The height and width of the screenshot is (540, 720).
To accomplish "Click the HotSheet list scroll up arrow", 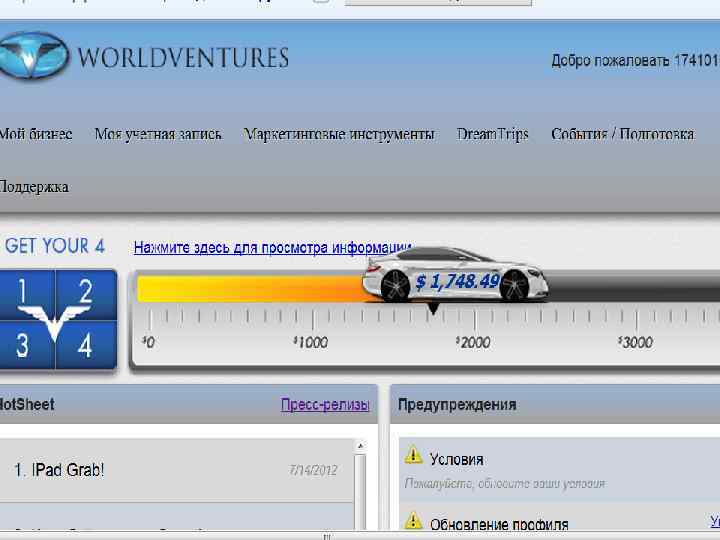I will click(x=360, y=446).
